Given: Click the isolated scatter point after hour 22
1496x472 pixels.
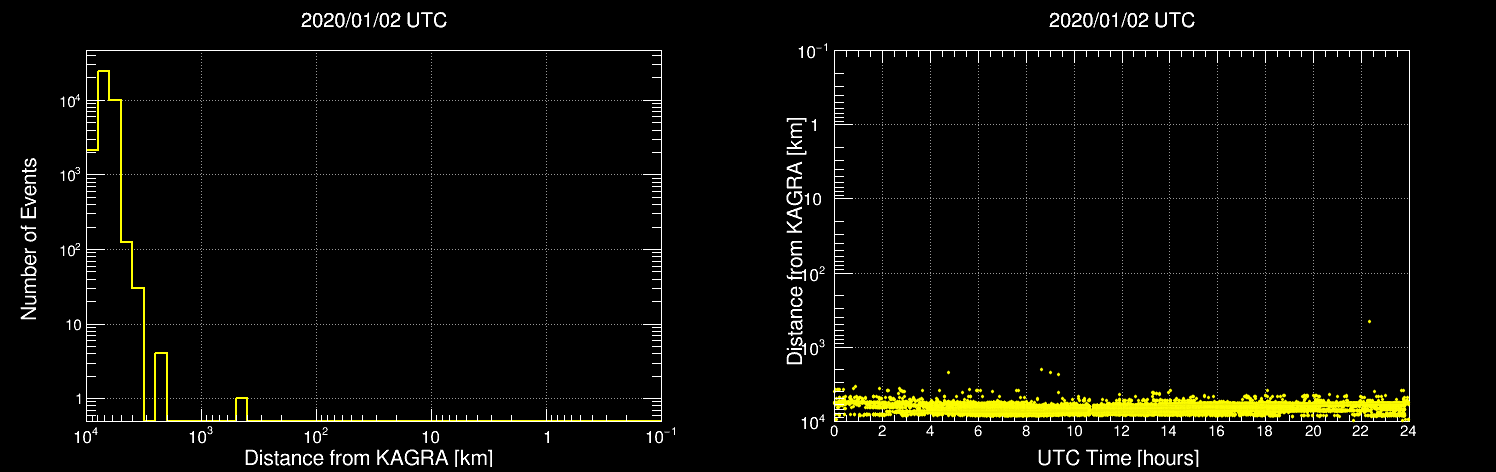Looking at the screenshot, I should coord(1369,321).
